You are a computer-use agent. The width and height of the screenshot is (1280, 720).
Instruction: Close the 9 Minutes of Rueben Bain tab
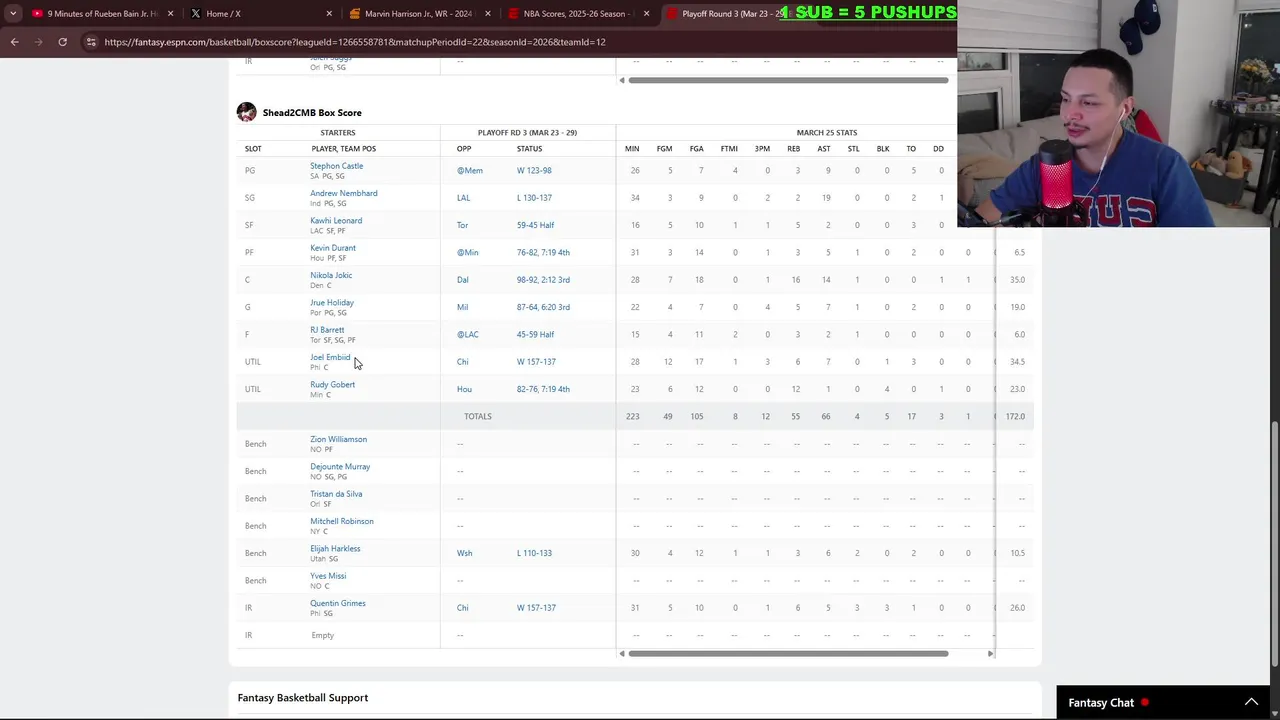[170, 14]
